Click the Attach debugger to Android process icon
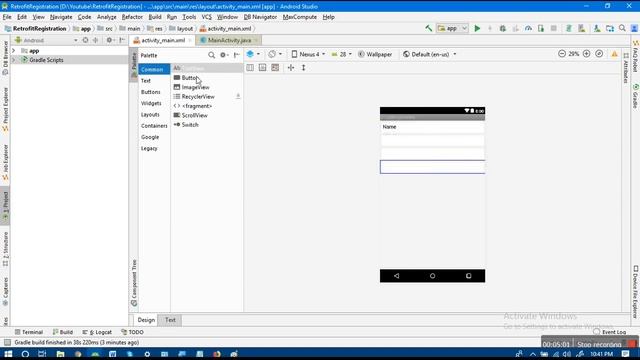Screen dimensions: 640x360 pyautogui.click(x=541, y=28)
